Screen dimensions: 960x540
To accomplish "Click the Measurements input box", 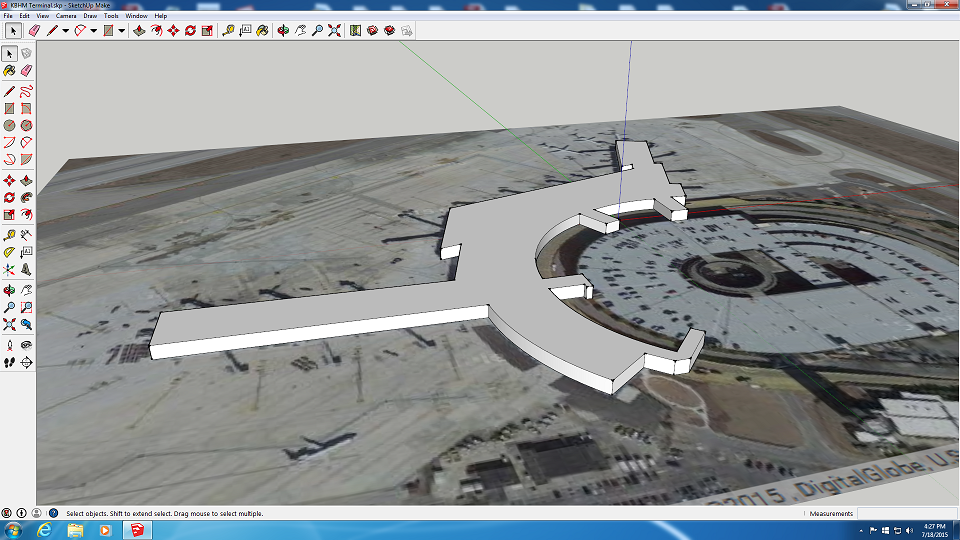I will click(907, 514).
